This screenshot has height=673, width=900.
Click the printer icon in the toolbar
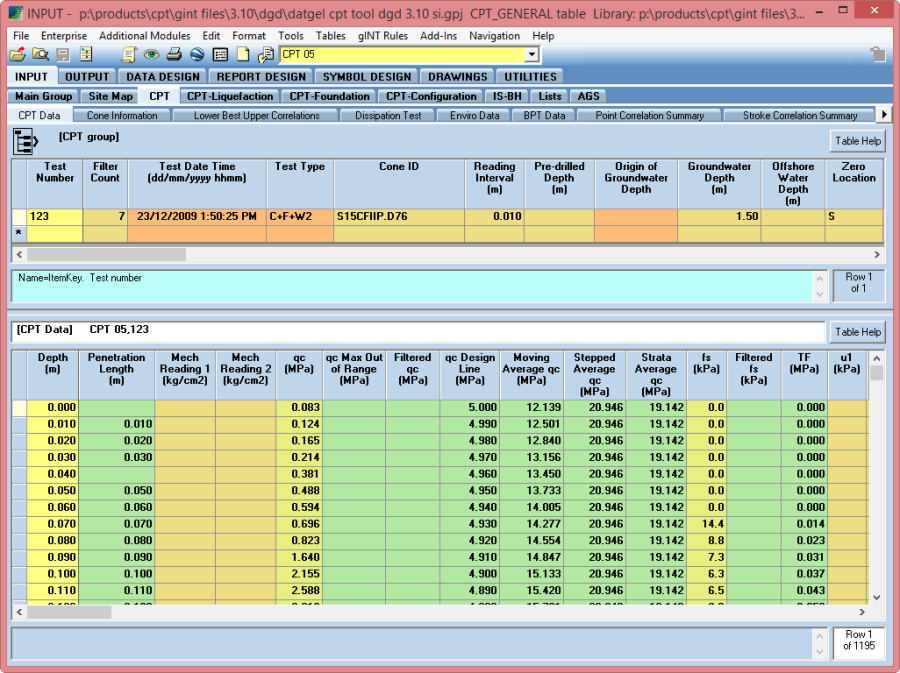point(174,55)
